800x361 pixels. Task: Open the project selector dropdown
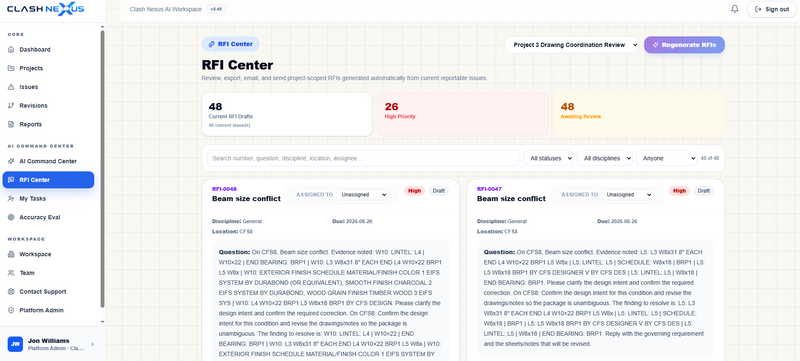click(x=572, y=45)
